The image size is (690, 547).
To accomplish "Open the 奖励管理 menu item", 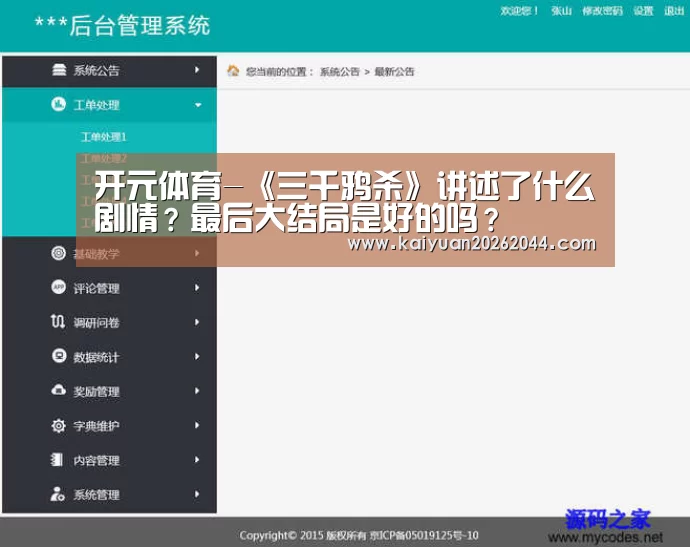I will 109,391.
